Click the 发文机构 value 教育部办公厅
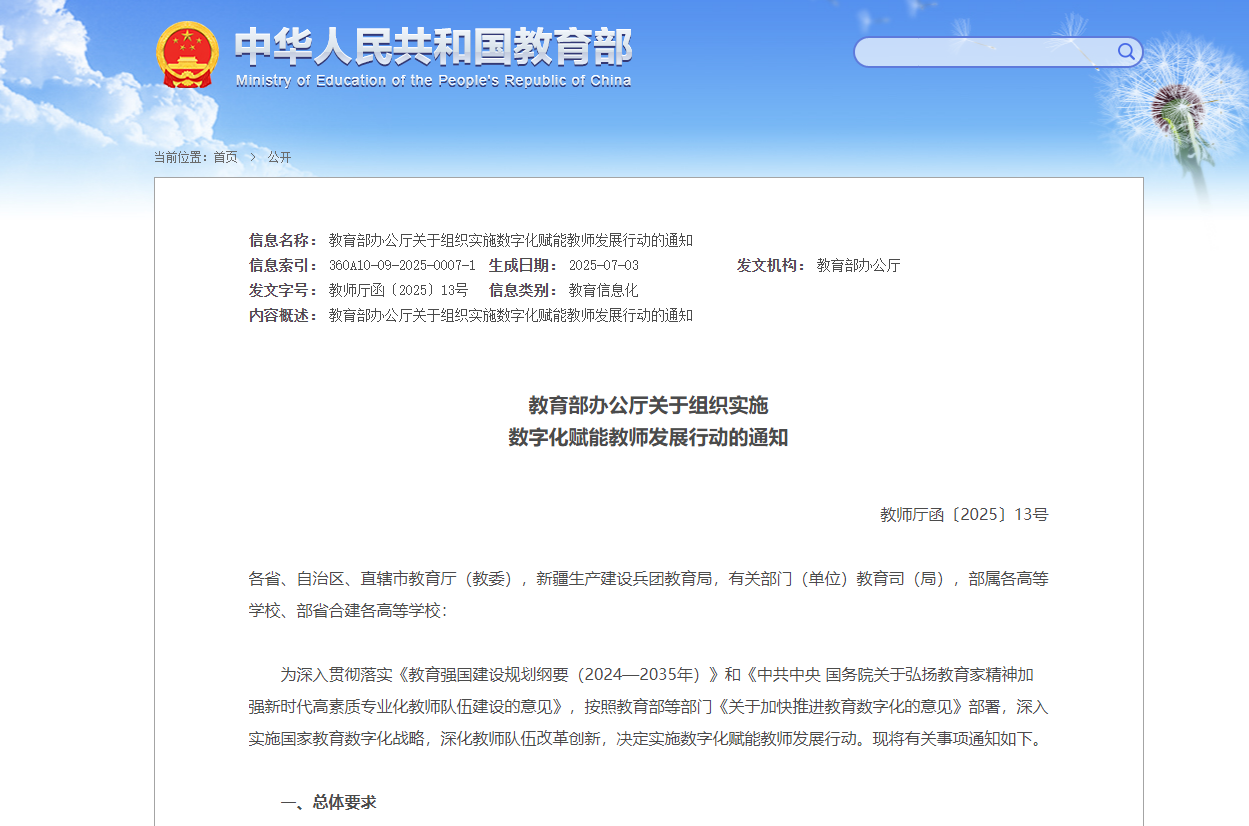Screen dimensions: 1249x826 point(858,265)
